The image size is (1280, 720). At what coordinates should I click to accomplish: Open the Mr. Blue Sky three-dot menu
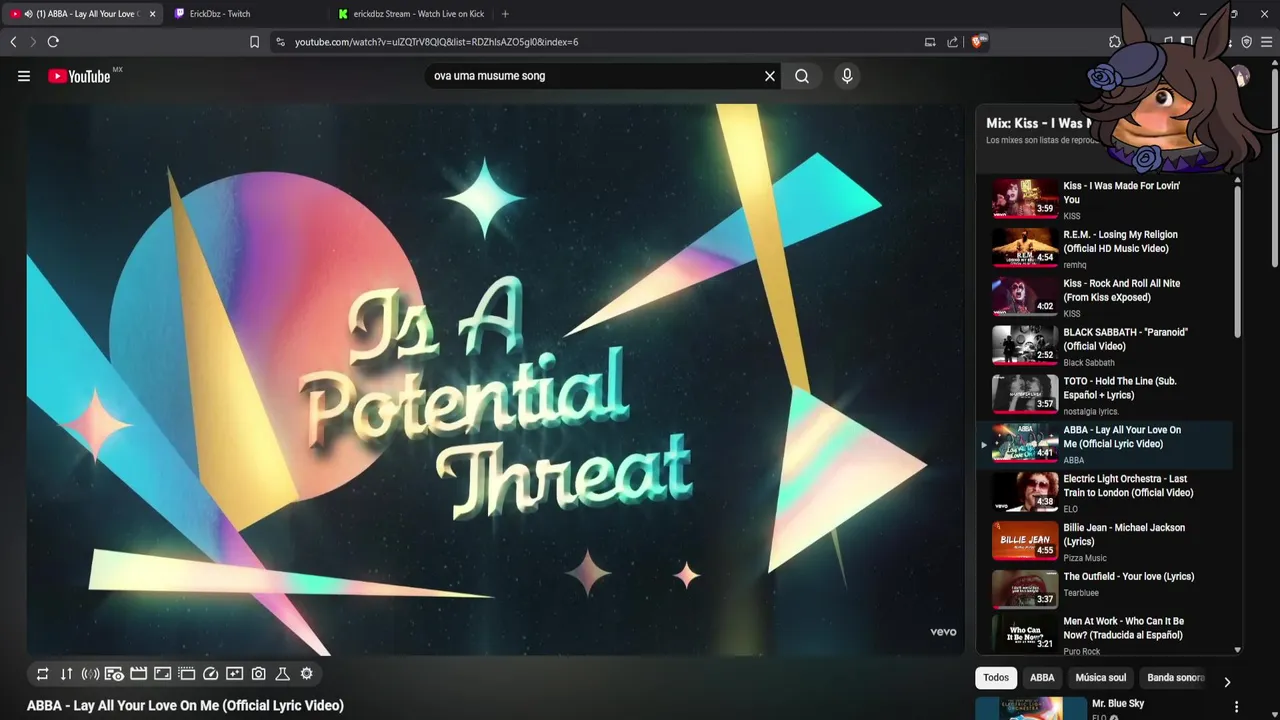1237,707
